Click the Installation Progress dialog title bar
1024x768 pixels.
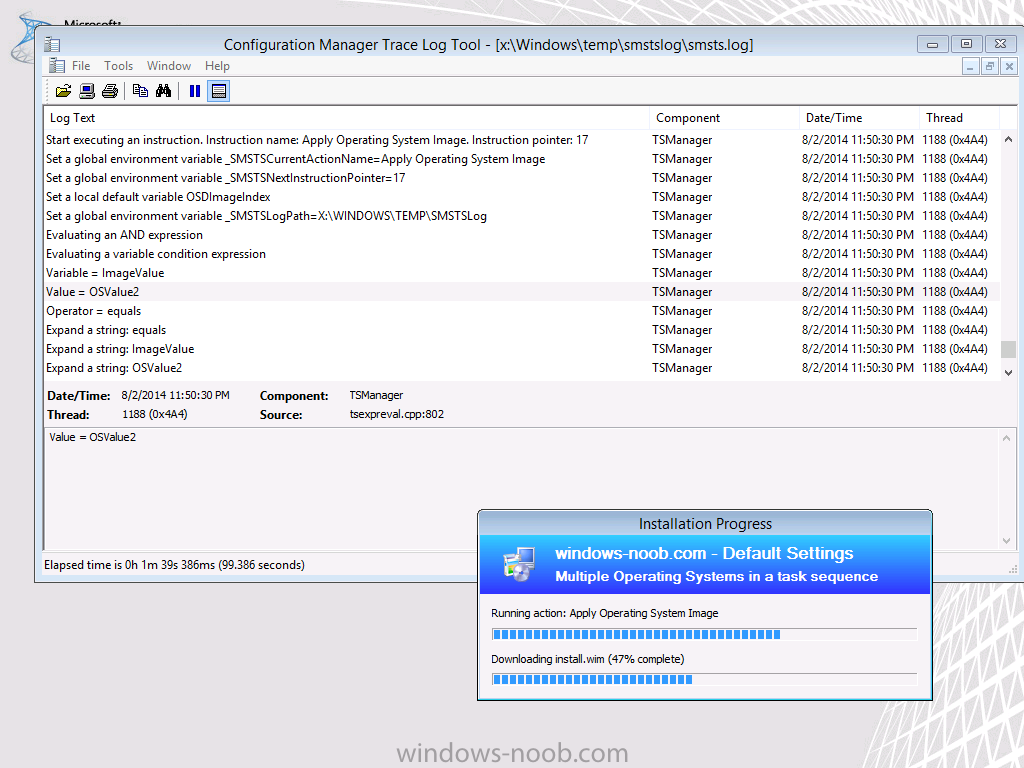coord(705,524)
